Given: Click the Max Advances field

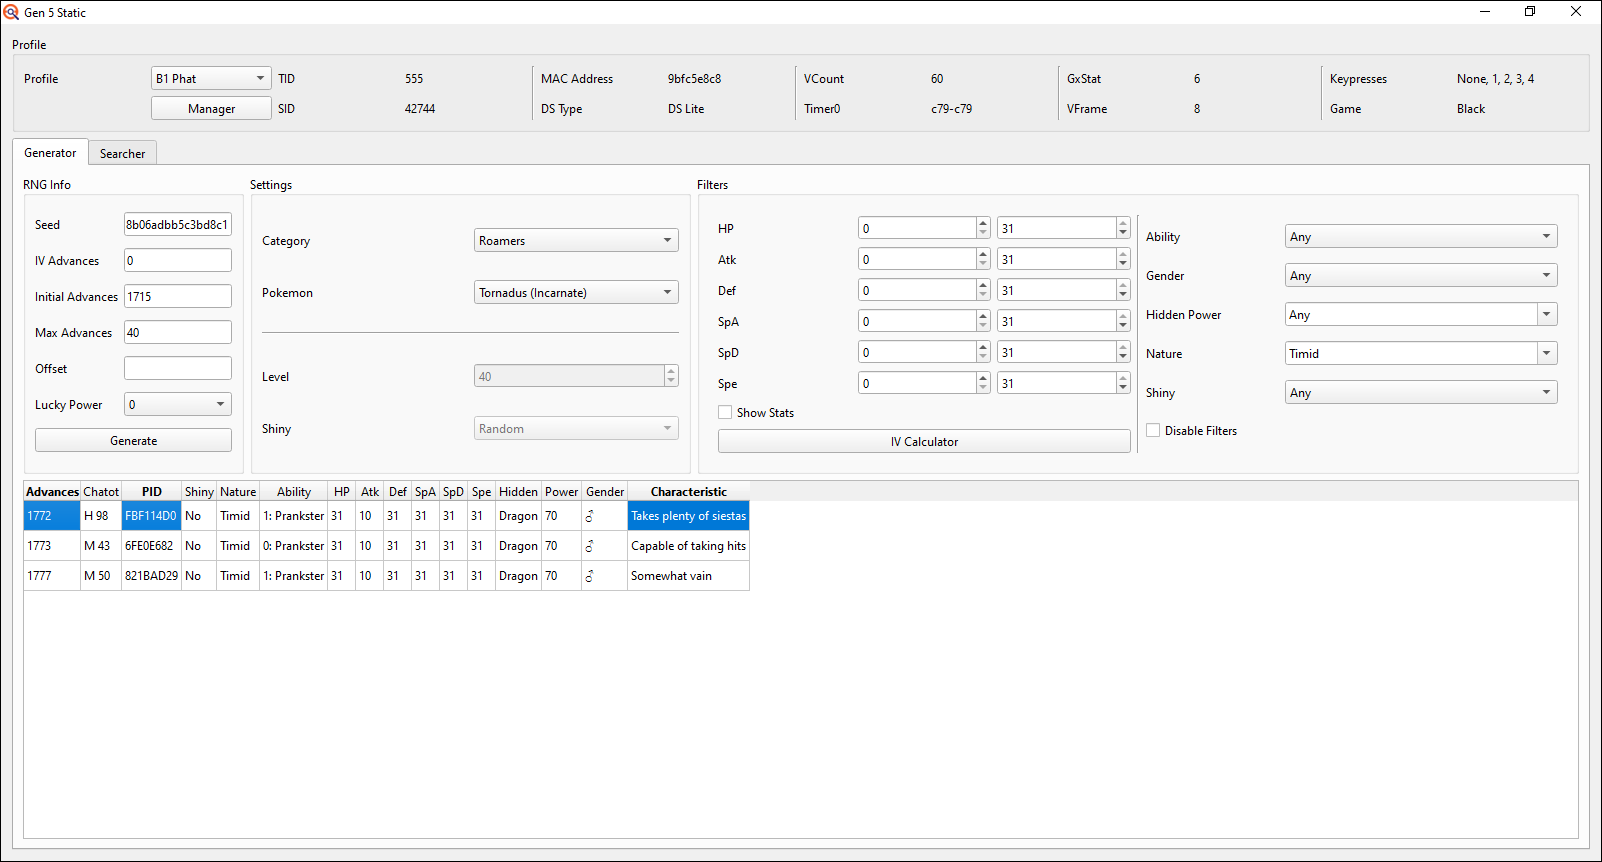Looking at the screenshot, I should [x=178, y=332].
